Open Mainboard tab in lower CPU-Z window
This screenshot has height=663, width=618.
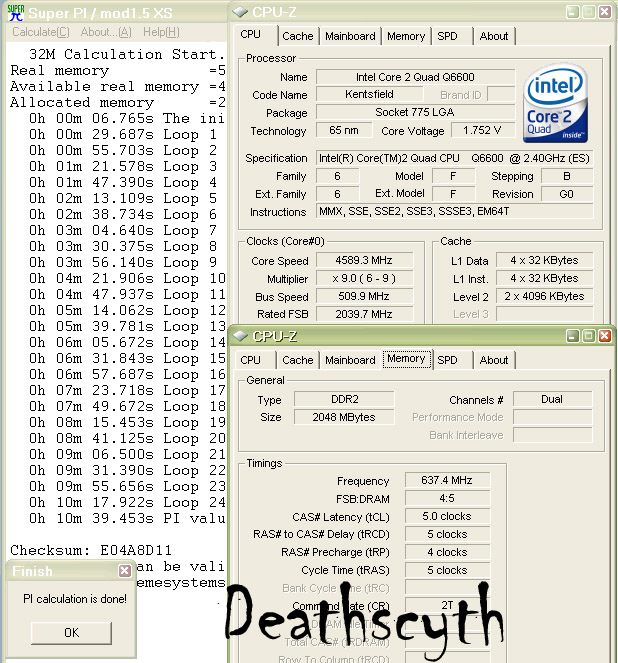(350, 360)
